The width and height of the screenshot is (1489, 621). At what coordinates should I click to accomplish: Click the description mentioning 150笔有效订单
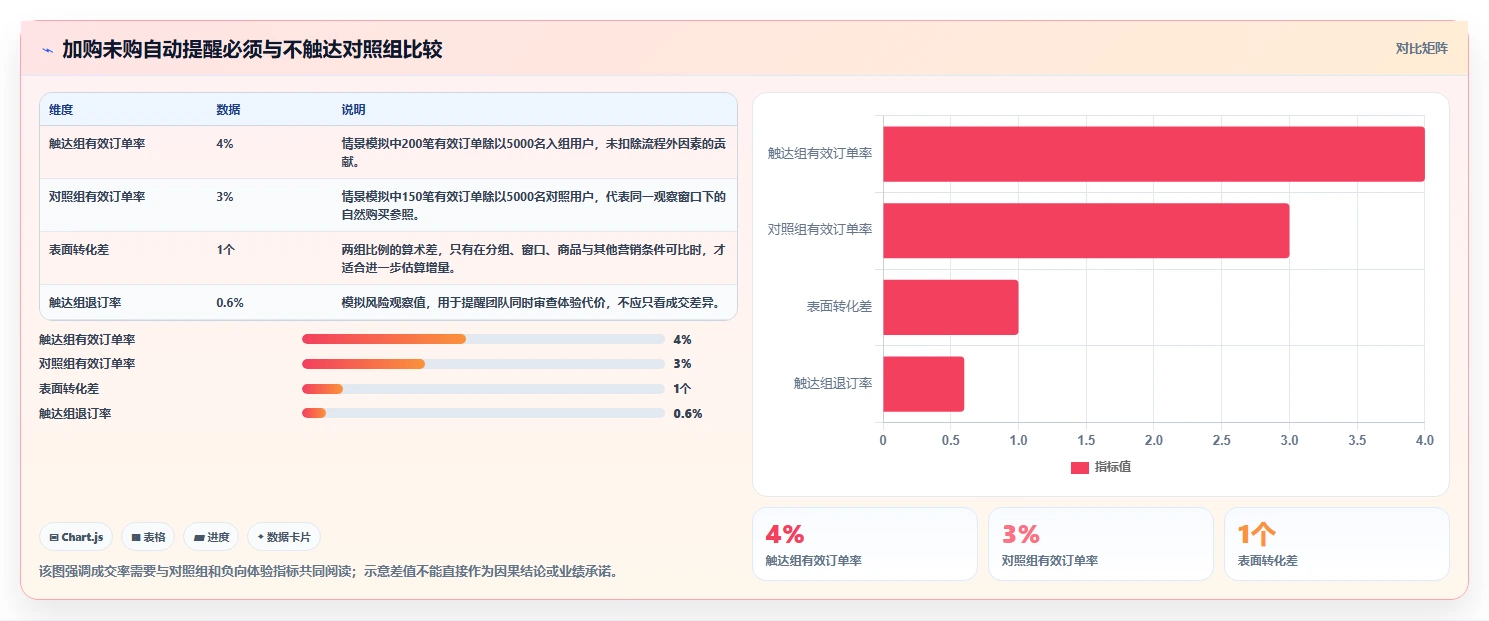(533, 205)
